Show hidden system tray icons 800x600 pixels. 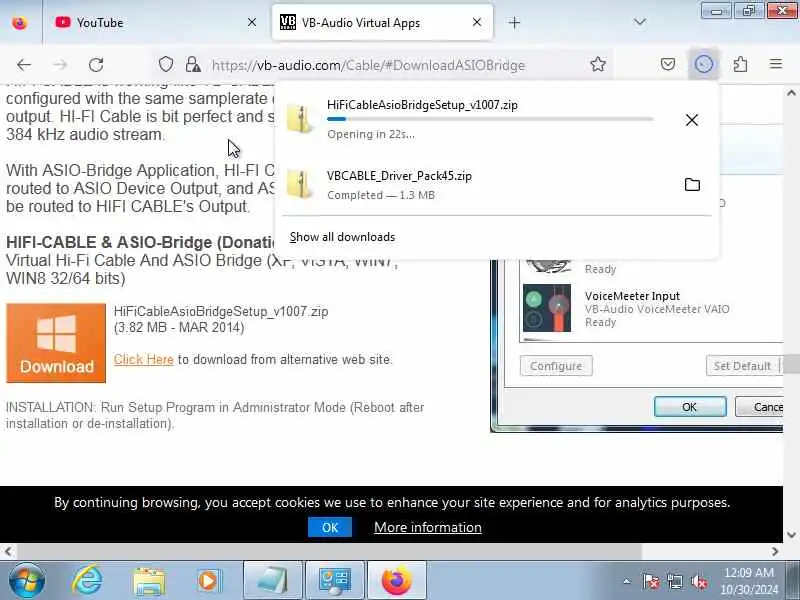(627, 581)
